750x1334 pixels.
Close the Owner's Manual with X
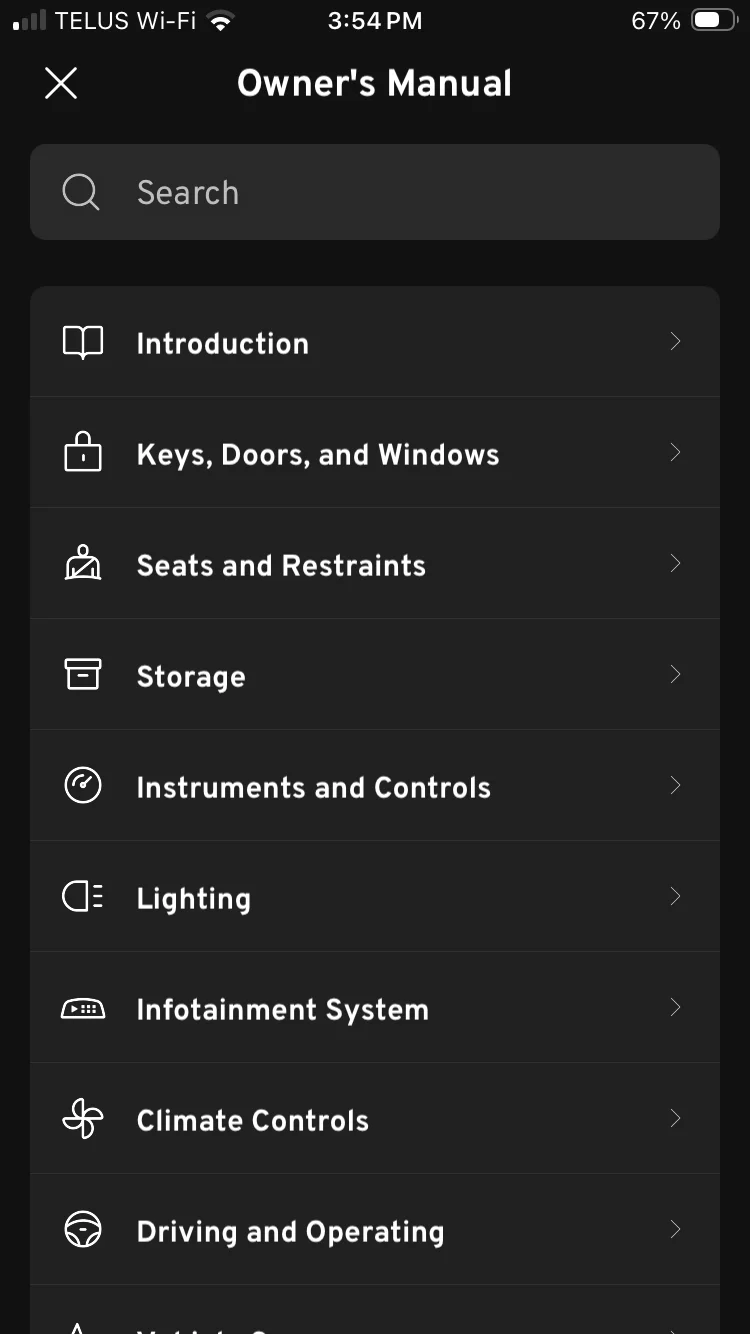(x=61, y=84)
